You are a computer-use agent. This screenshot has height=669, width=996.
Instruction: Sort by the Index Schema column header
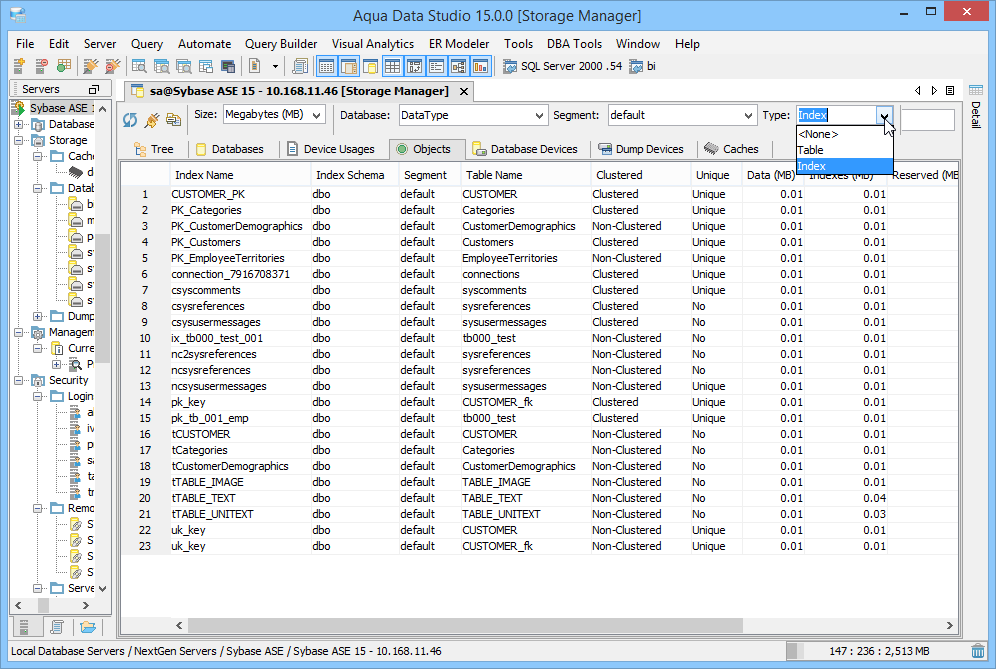pos(354,175)
